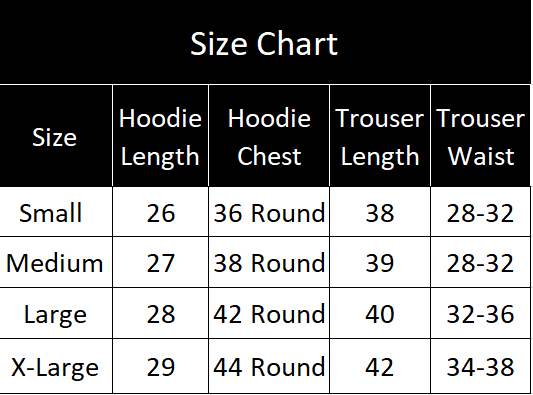Select the X-Large size row label
The height and width of the screenshot is (395, 533).
tap(56, 366)
